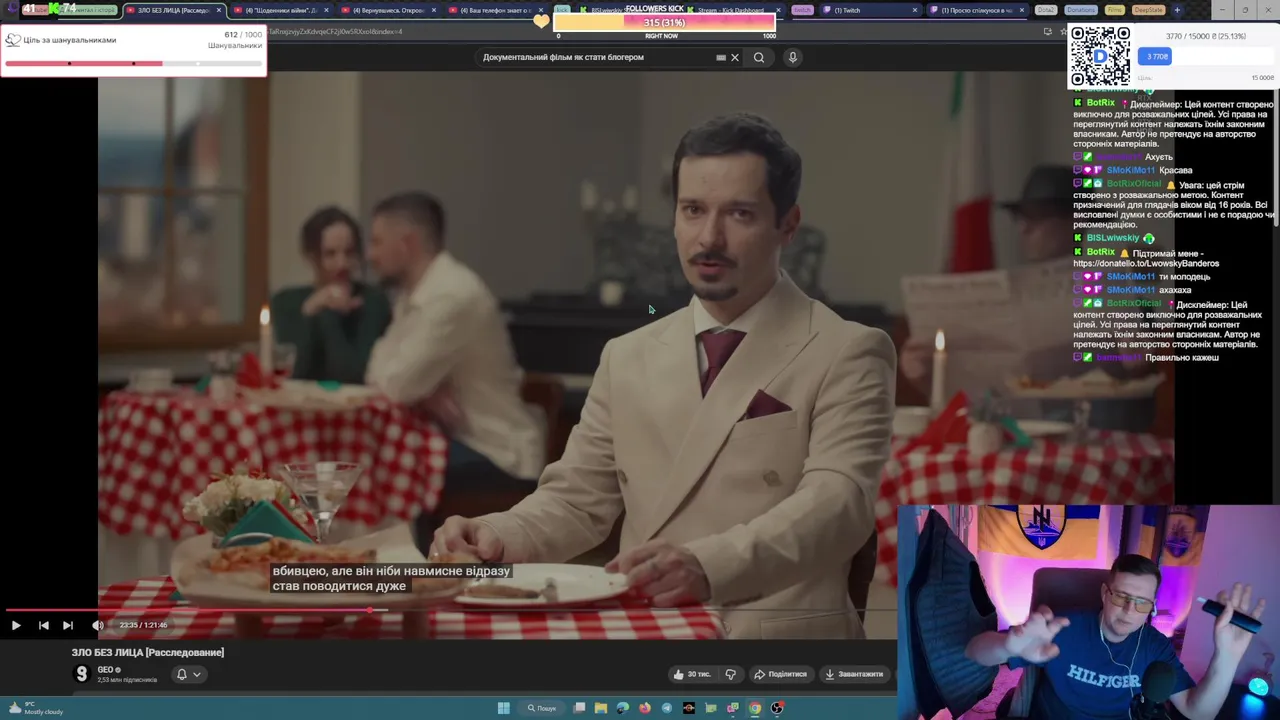
Task: Click chat message Правильно кажеш
Action: click(x=1182, y=357)
